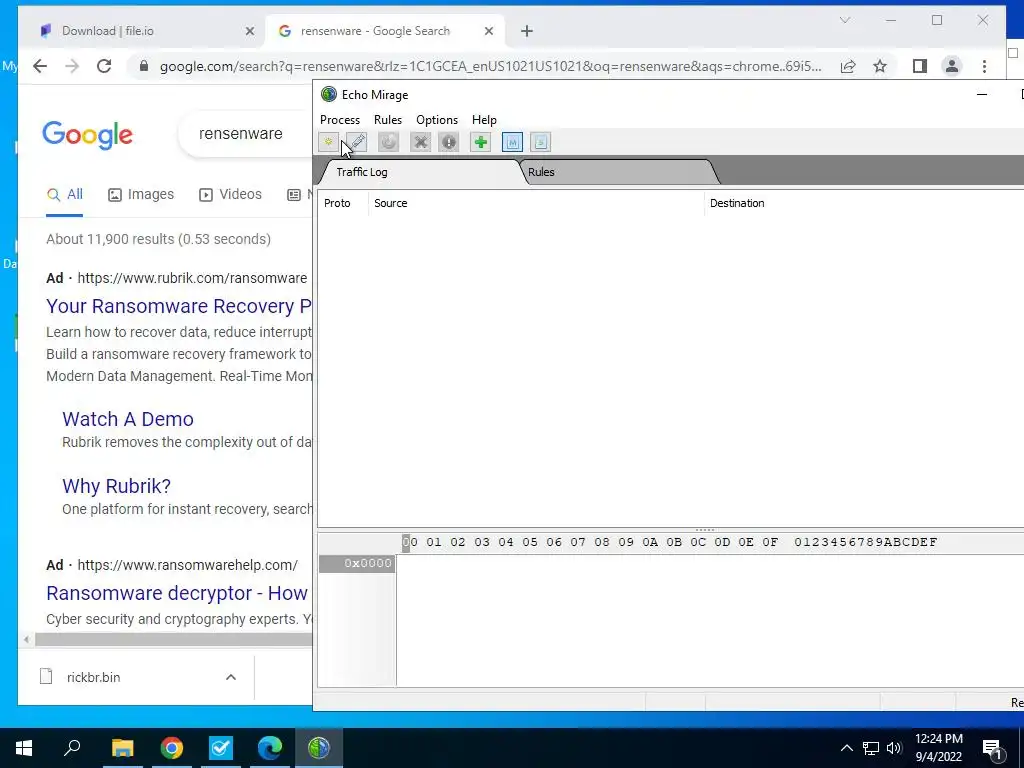This screenshot has height=768, width=1024.
Task: Open the Options menu in Echo Mirage
Action: pos(437,120)
